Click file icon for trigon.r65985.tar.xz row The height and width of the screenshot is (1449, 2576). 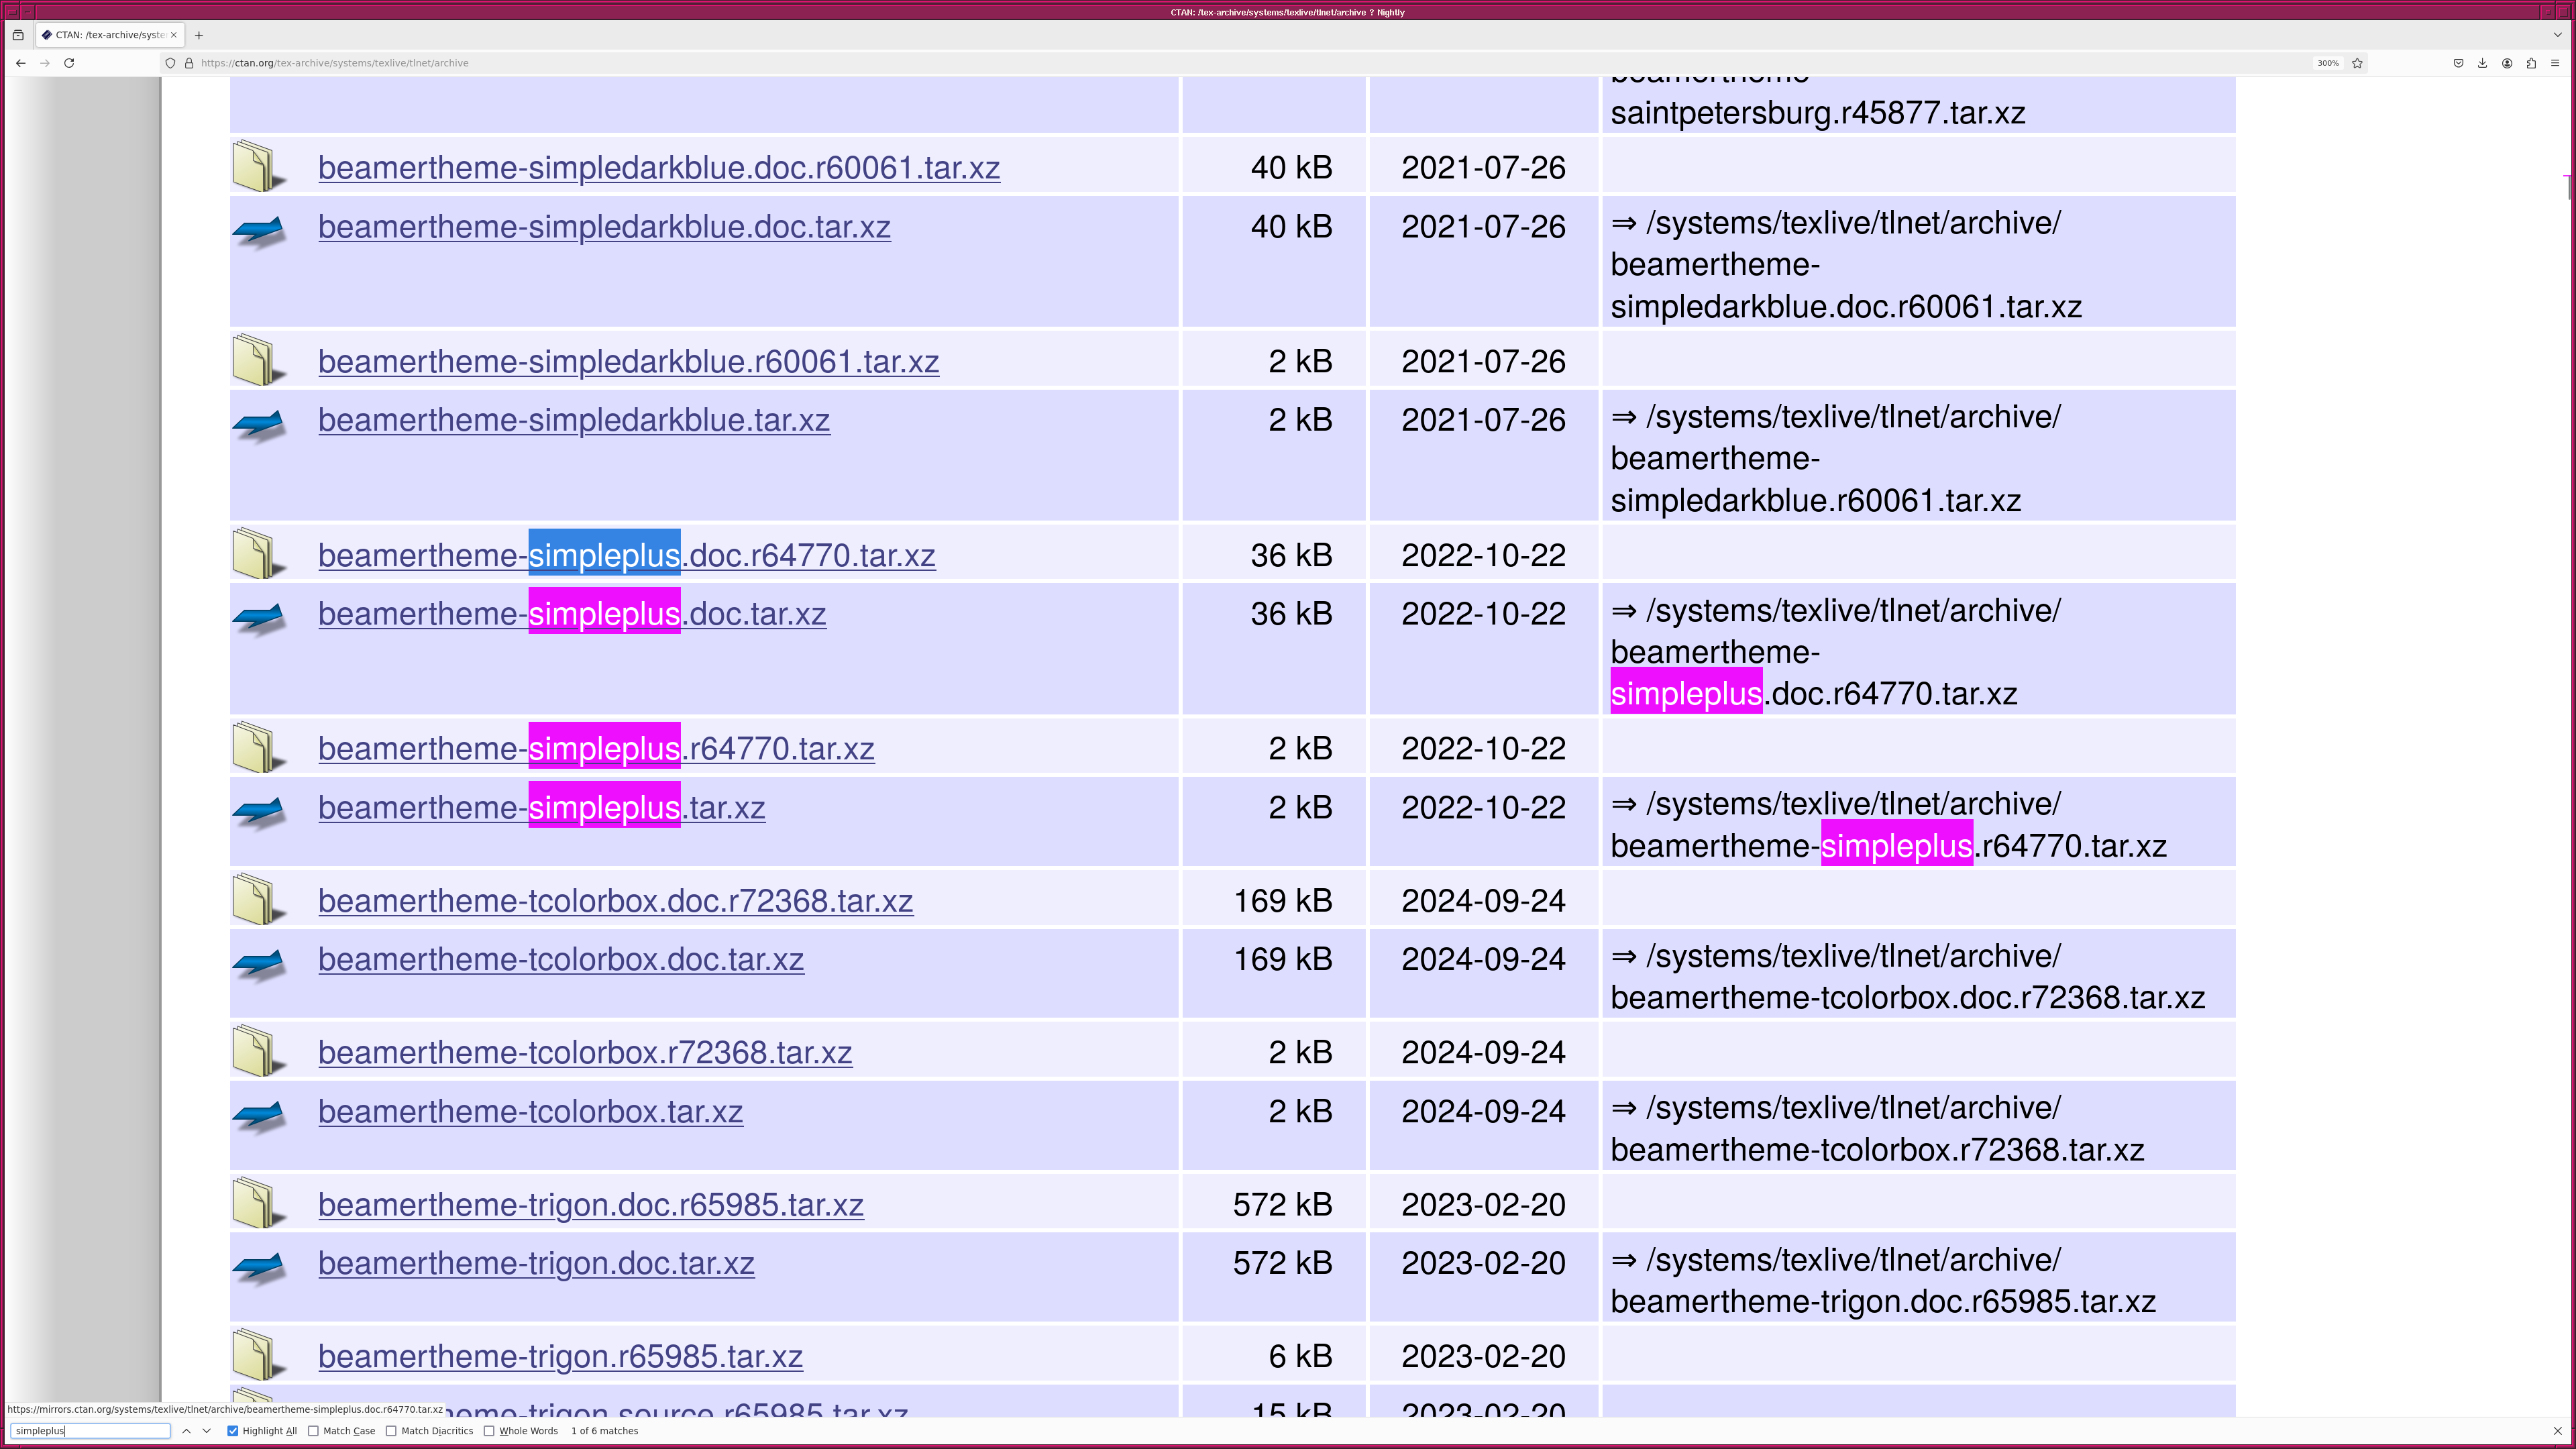click(259, 1355)
